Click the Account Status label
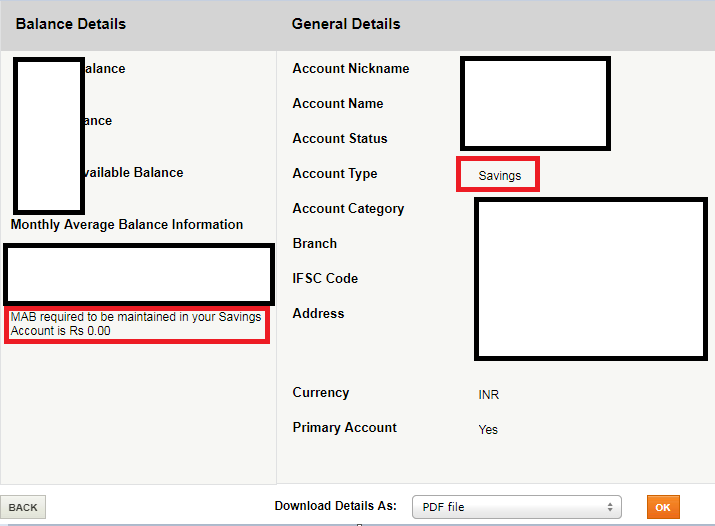Screen dimensions: 715x526 click(x=340, y=139)
